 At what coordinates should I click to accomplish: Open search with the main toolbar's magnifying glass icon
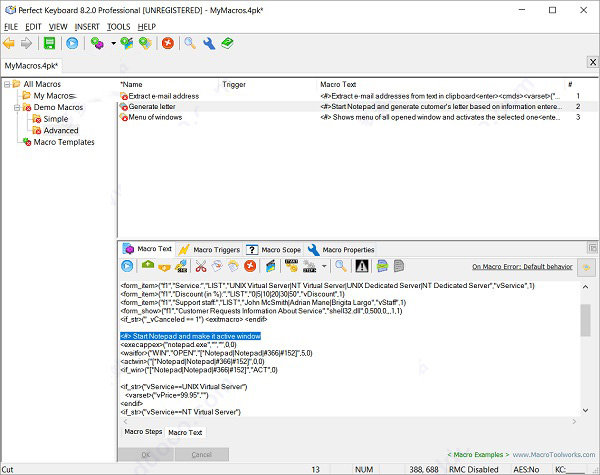coord(190,44)
